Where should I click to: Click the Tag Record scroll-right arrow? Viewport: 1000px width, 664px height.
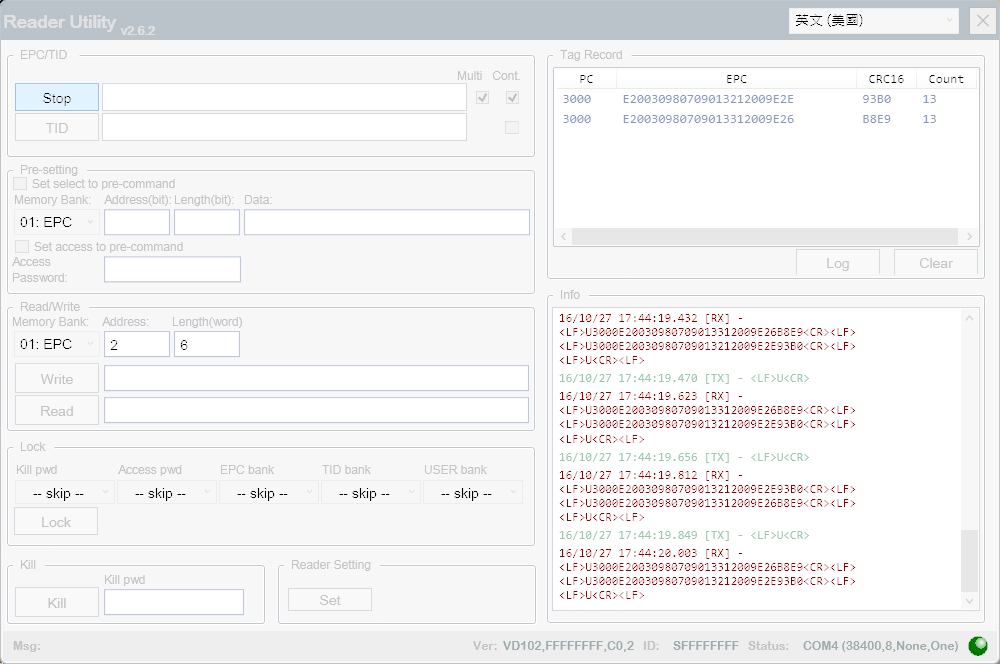pos(969,237)
